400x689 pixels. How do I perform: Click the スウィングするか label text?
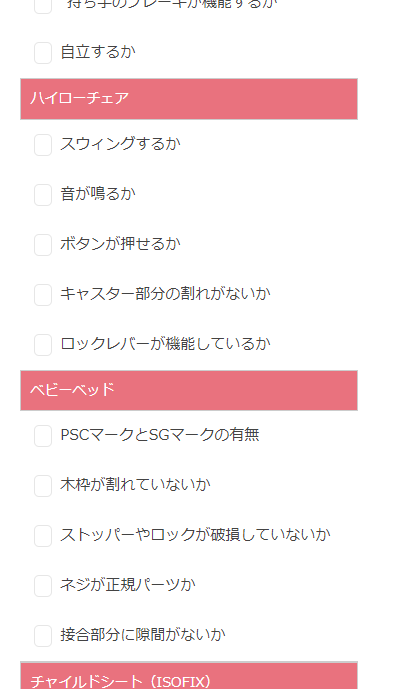click(x=120, y=144)
